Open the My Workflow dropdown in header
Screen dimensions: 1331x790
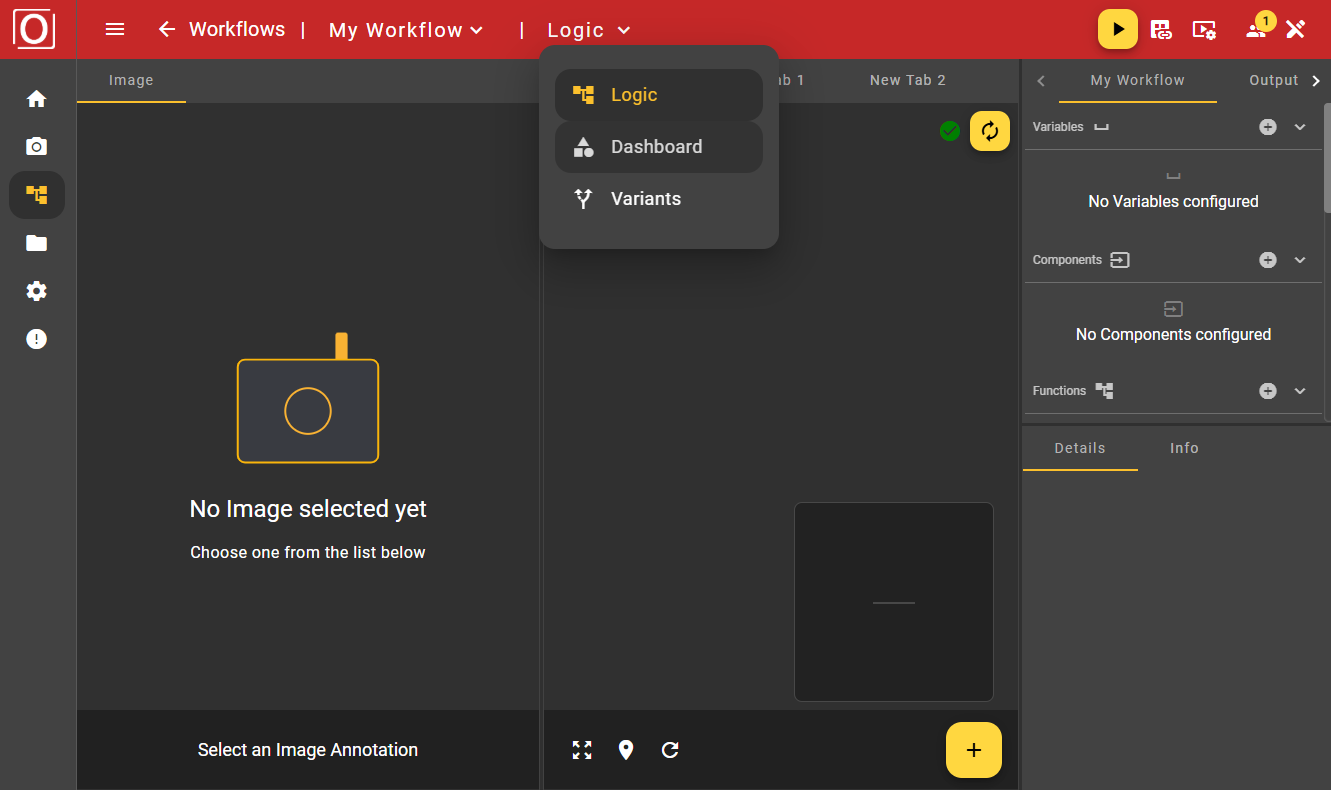[x=406, y=30]
